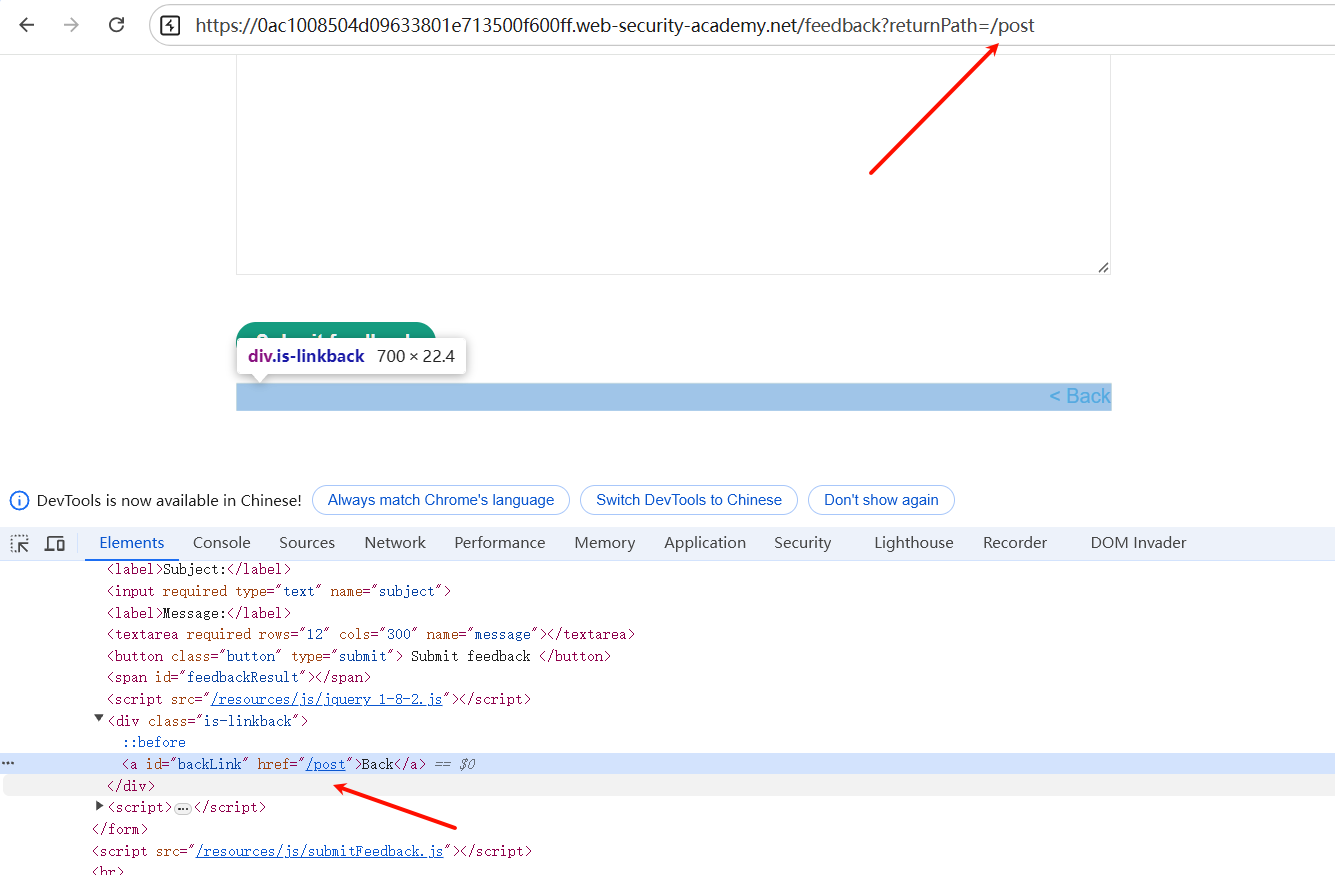Open site information icon in address bar
Screen dimensions: 1335x875
[170, 26]
